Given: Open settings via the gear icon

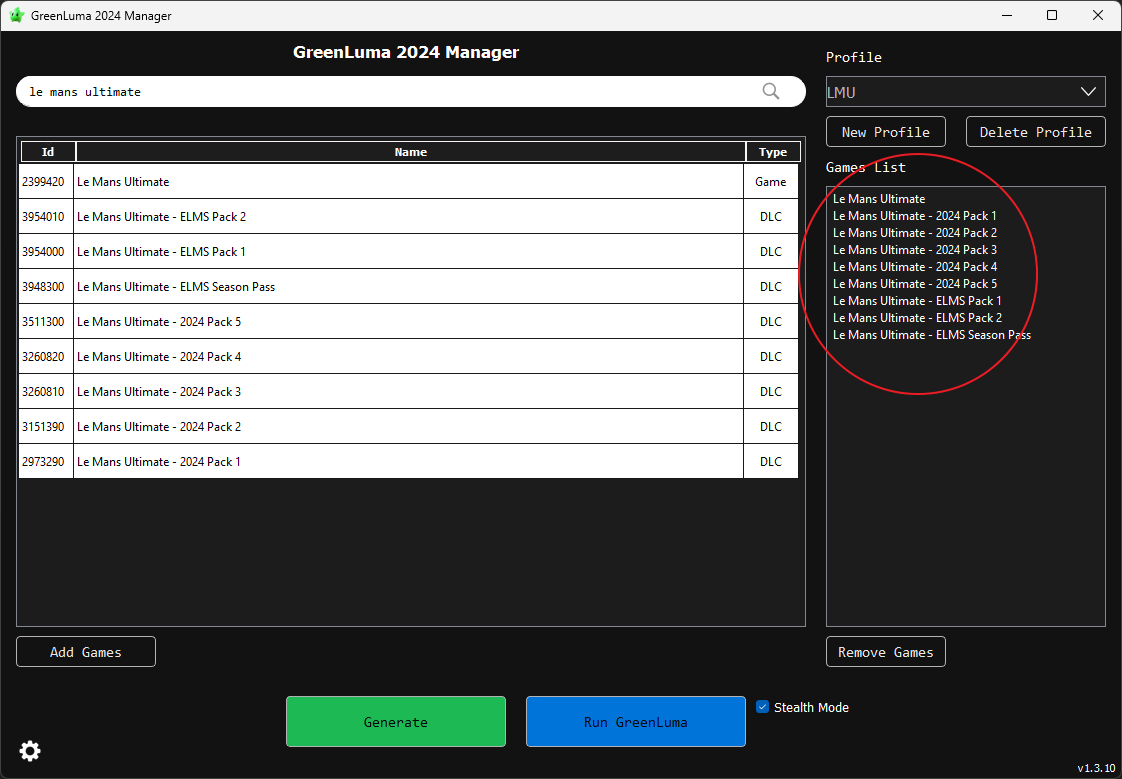Looking at the screenshot, I should pyautogui.click(x=30, y=751).
